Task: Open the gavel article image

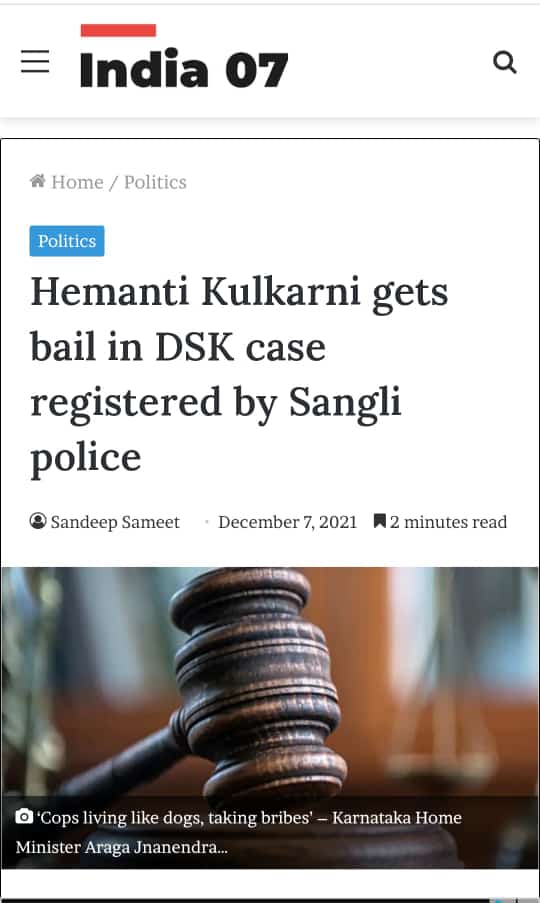Action: coord(270,680)
